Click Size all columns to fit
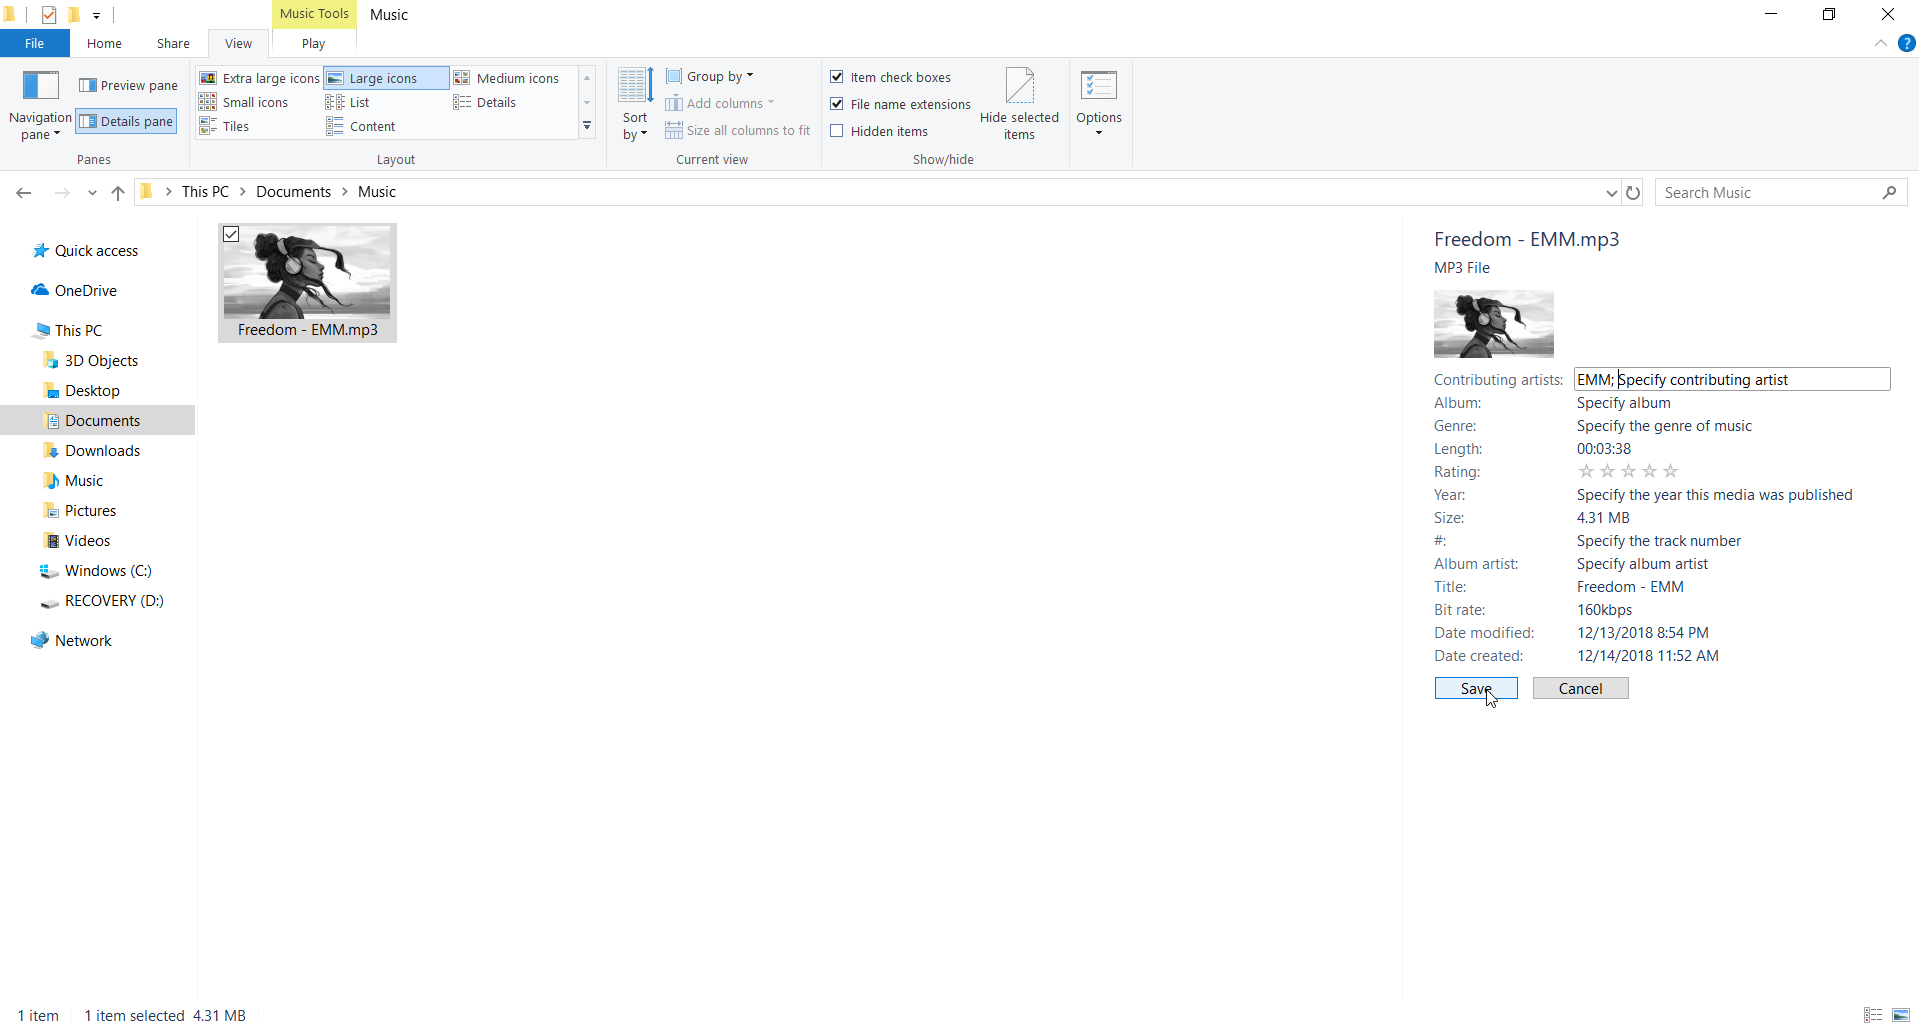The image size is (1919, 1027). [x=738, y=130]
